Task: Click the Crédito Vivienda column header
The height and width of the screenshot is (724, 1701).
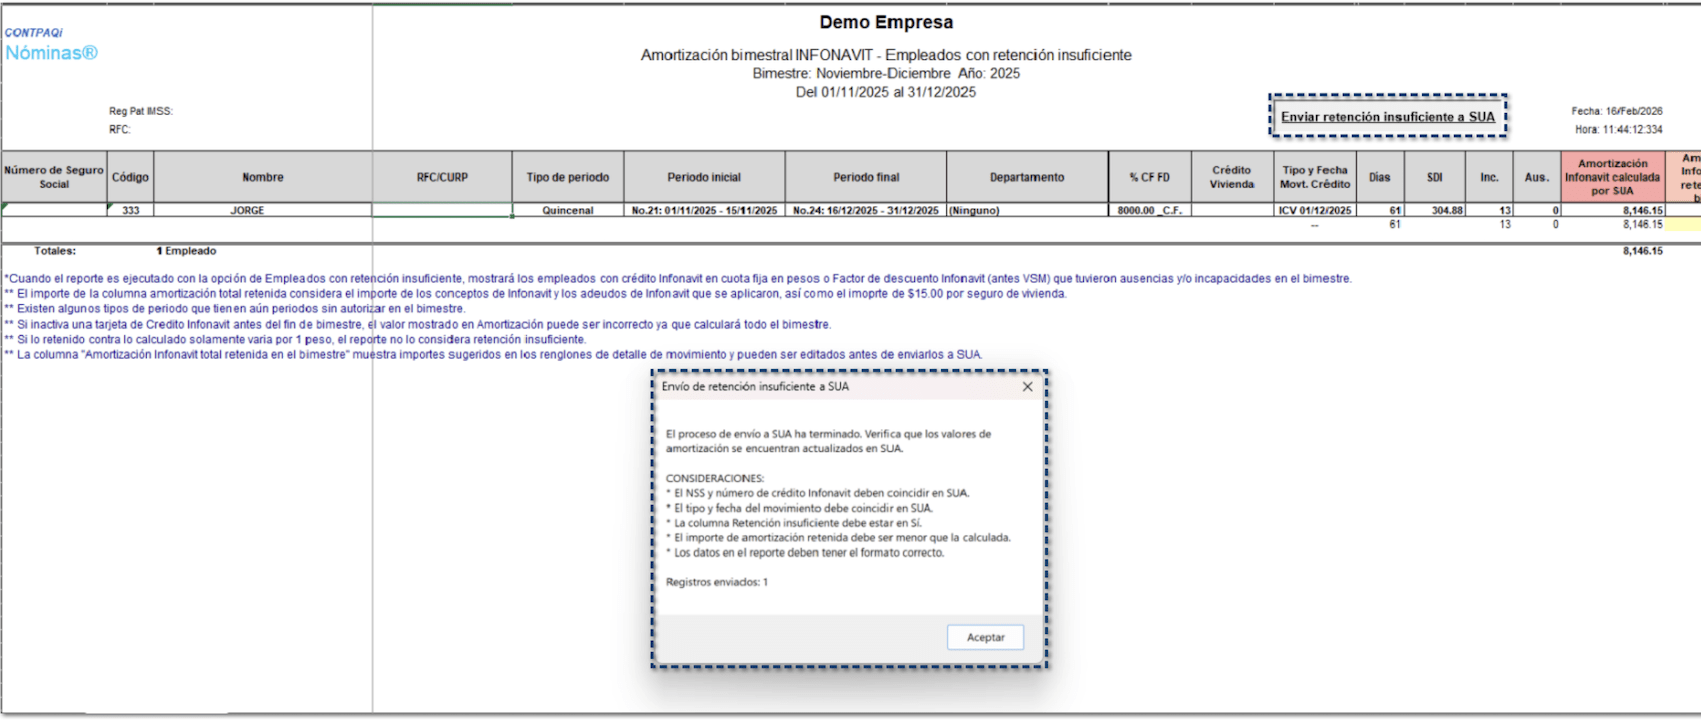Action: 1231,177
